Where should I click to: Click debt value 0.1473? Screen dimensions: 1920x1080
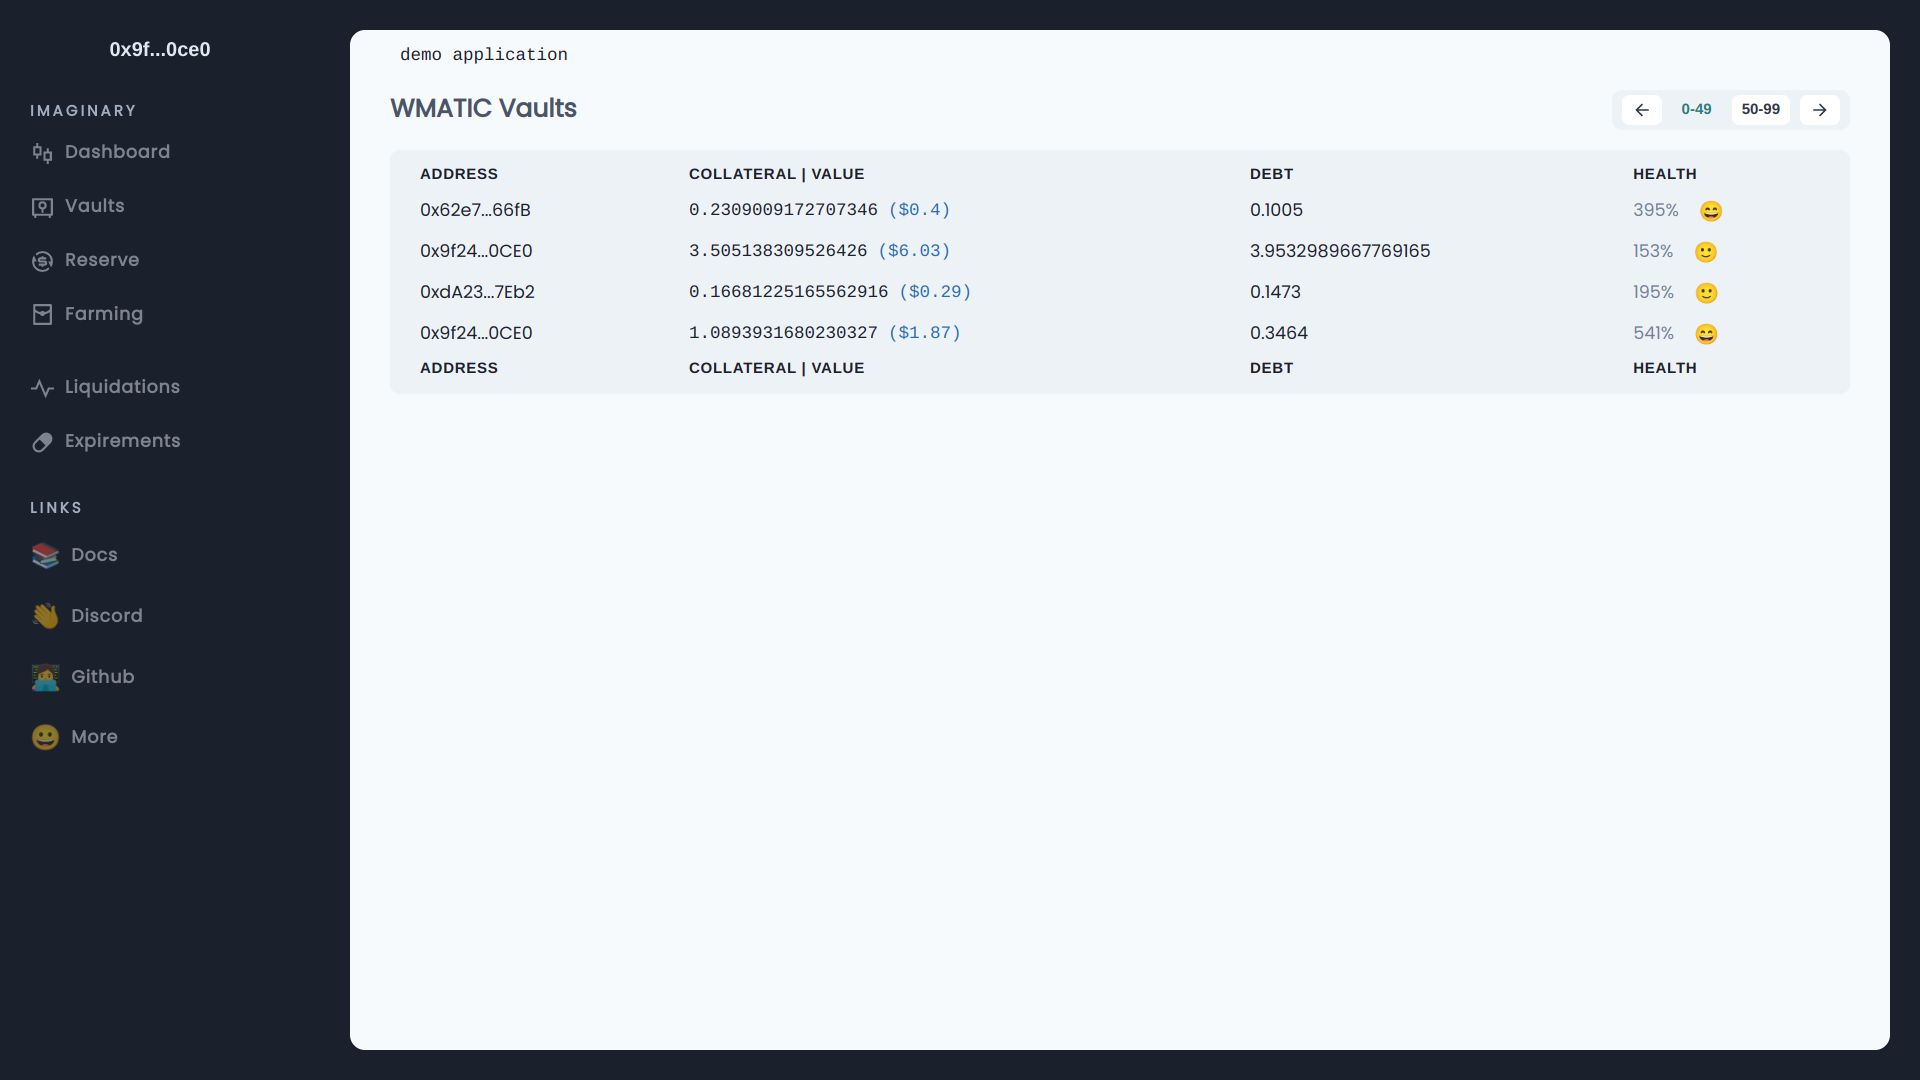pos(1275,292)
